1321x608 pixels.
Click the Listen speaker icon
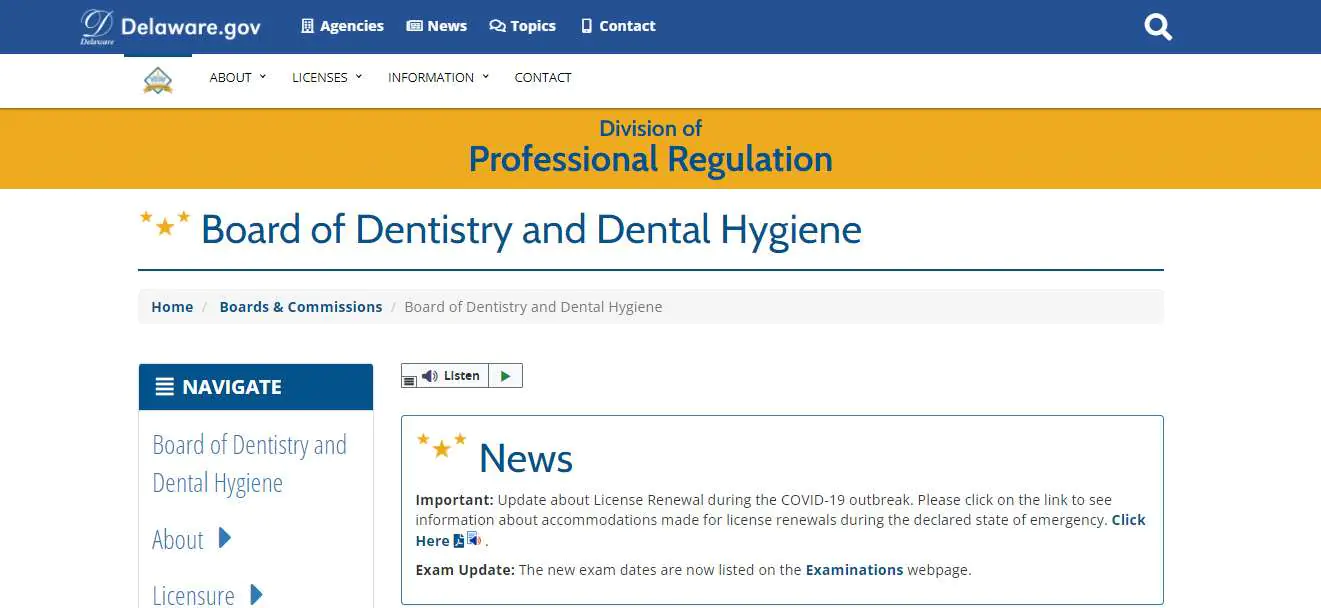pyautogui.click(x=431, y=374)
